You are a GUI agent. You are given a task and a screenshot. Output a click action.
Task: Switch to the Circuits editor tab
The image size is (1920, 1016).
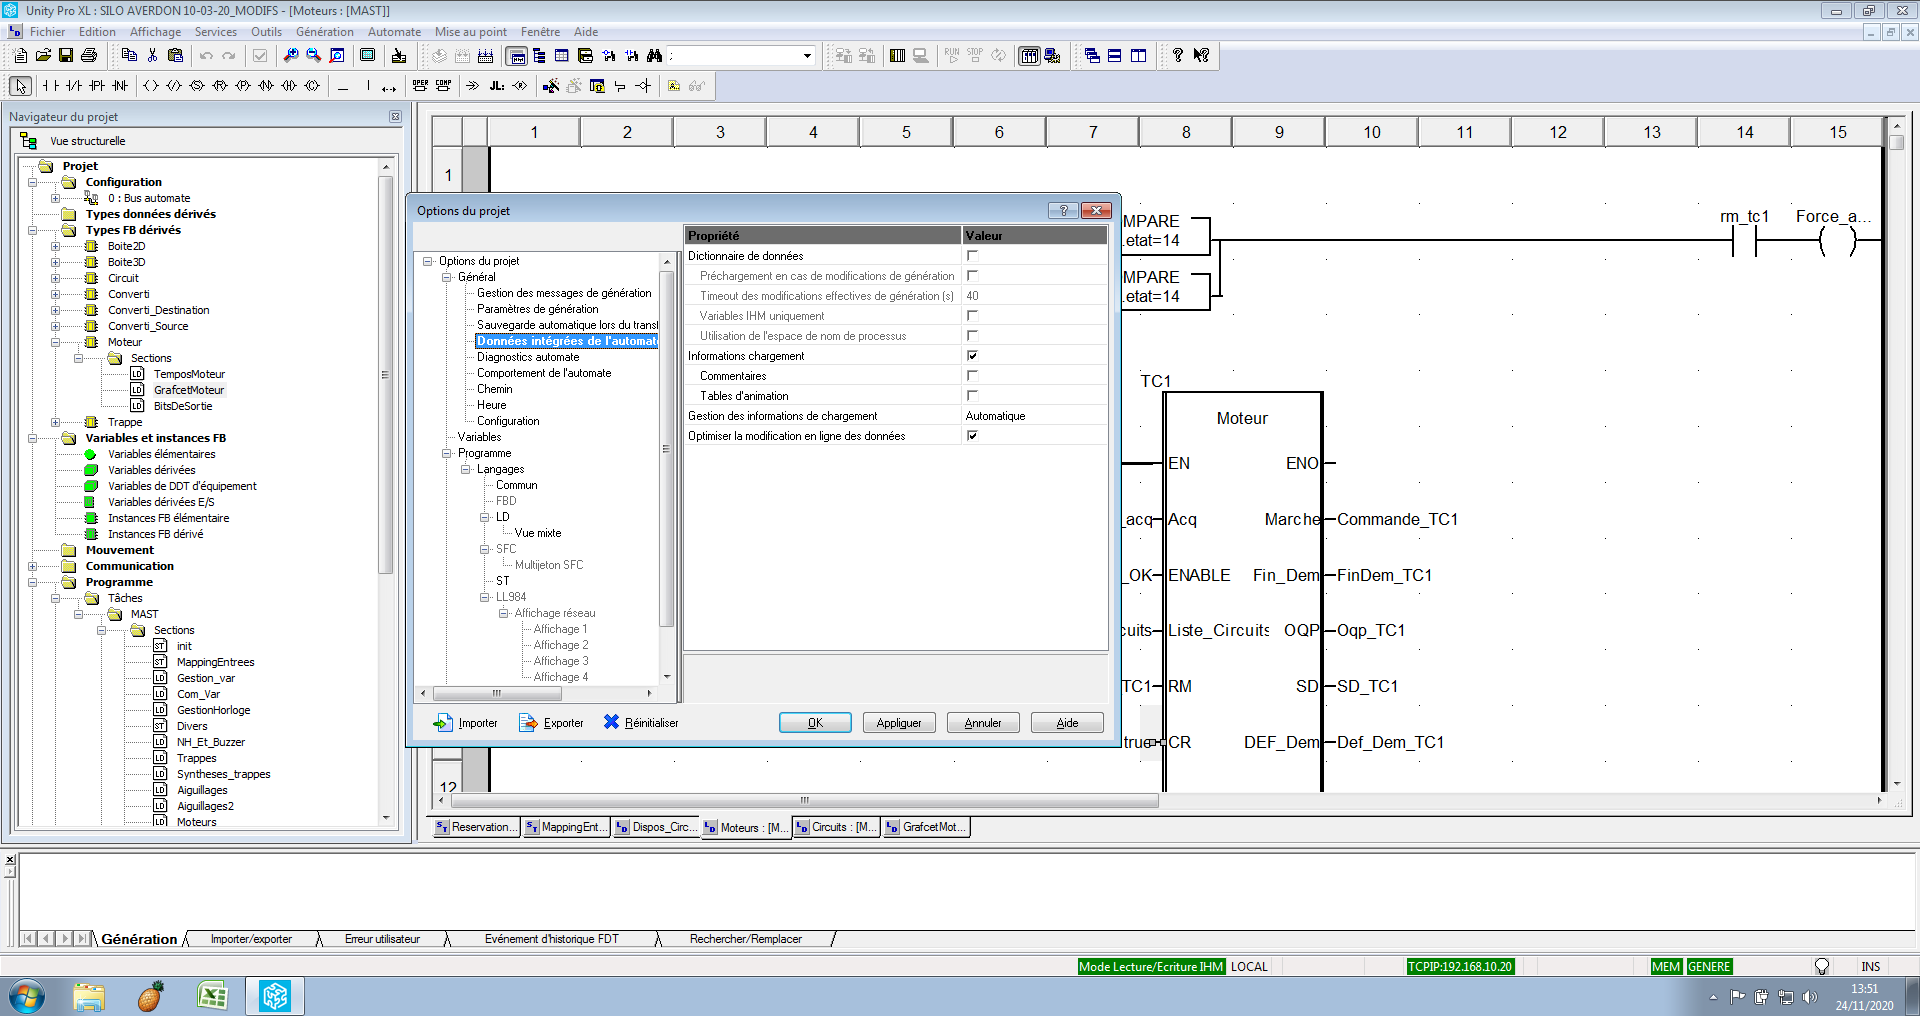[836, 827]
